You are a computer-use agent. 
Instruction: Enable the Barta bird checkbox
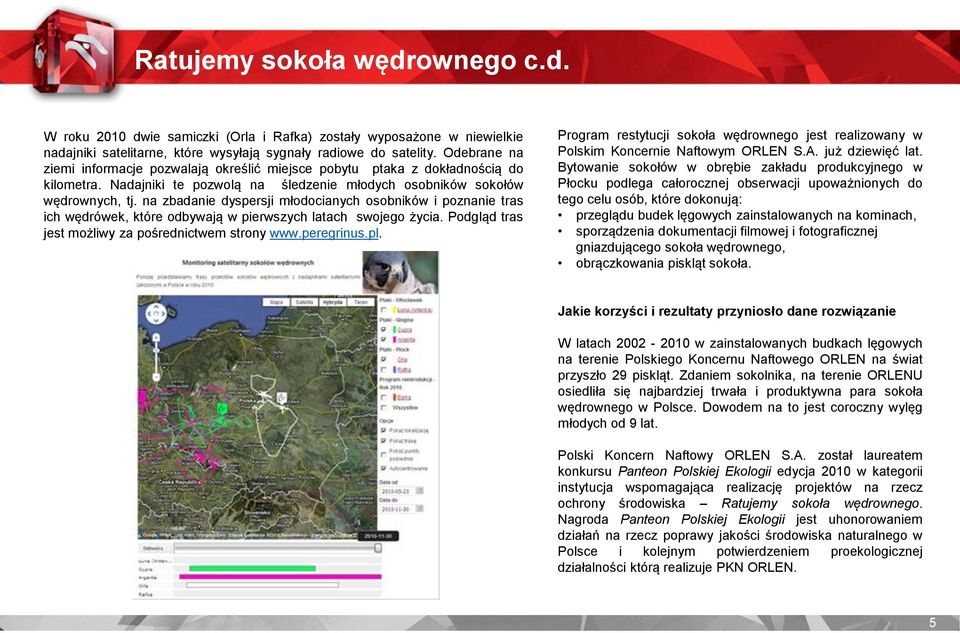(383, 397)
